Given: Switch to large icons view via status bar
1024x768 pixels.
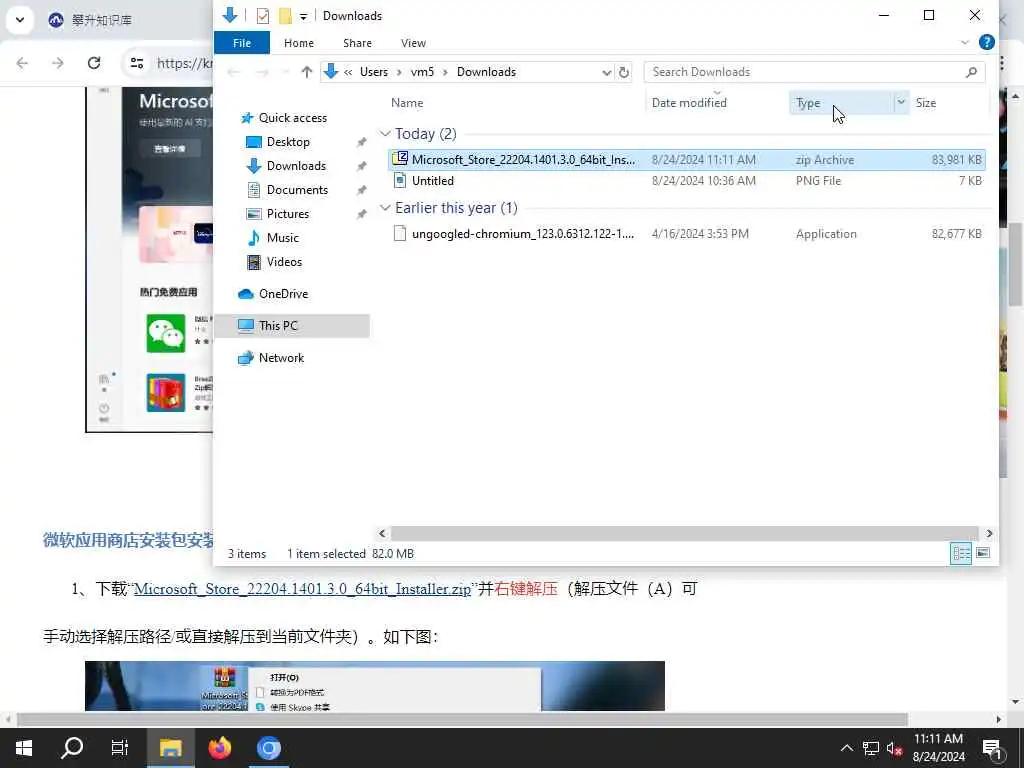Looking at the screenshot, I should pyautogui.click(x=983, y=554).
